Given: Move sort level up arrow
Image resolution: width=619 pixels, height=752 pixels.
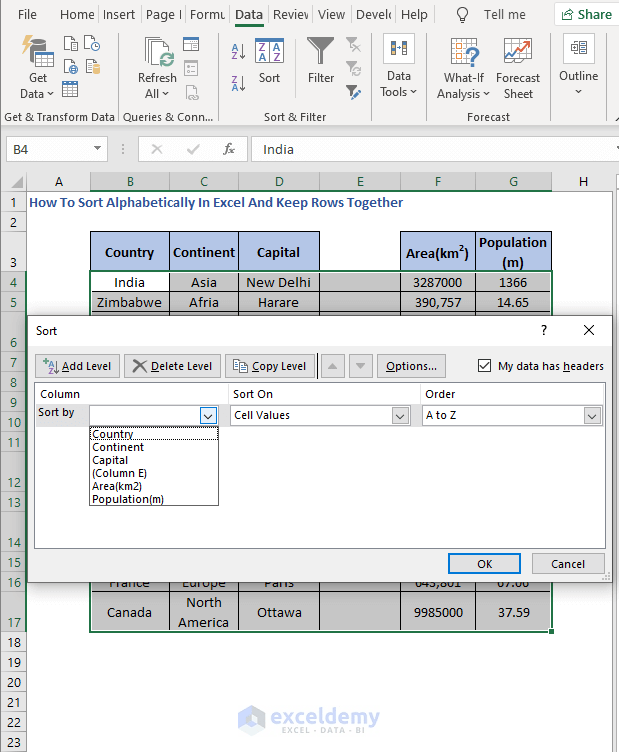Looking at the screenshot, I should point(332,366).
